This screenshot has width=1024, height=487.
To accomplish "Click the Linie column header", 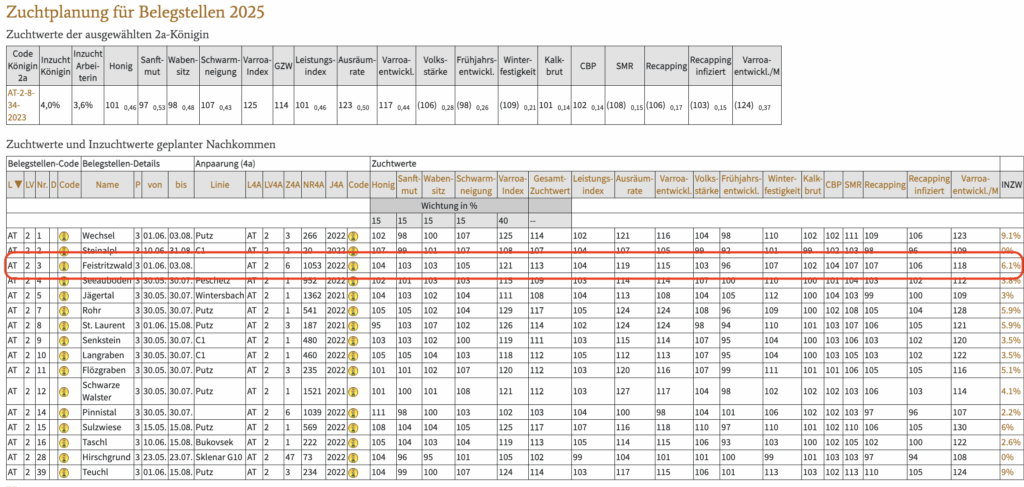I will click(218, 185).
